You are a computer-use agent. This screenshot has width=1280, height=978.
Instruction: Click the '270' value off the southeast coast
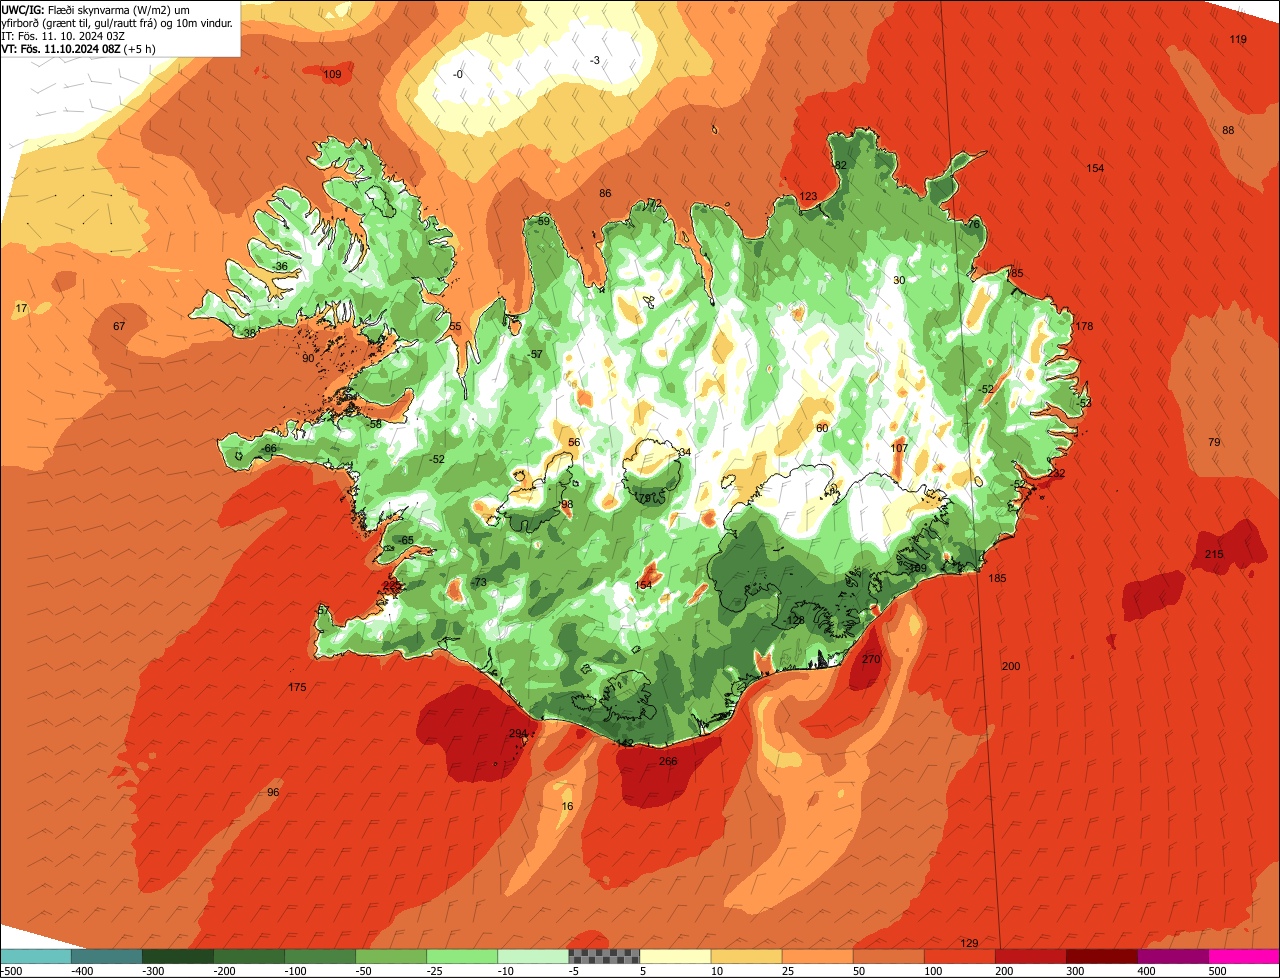871,660
